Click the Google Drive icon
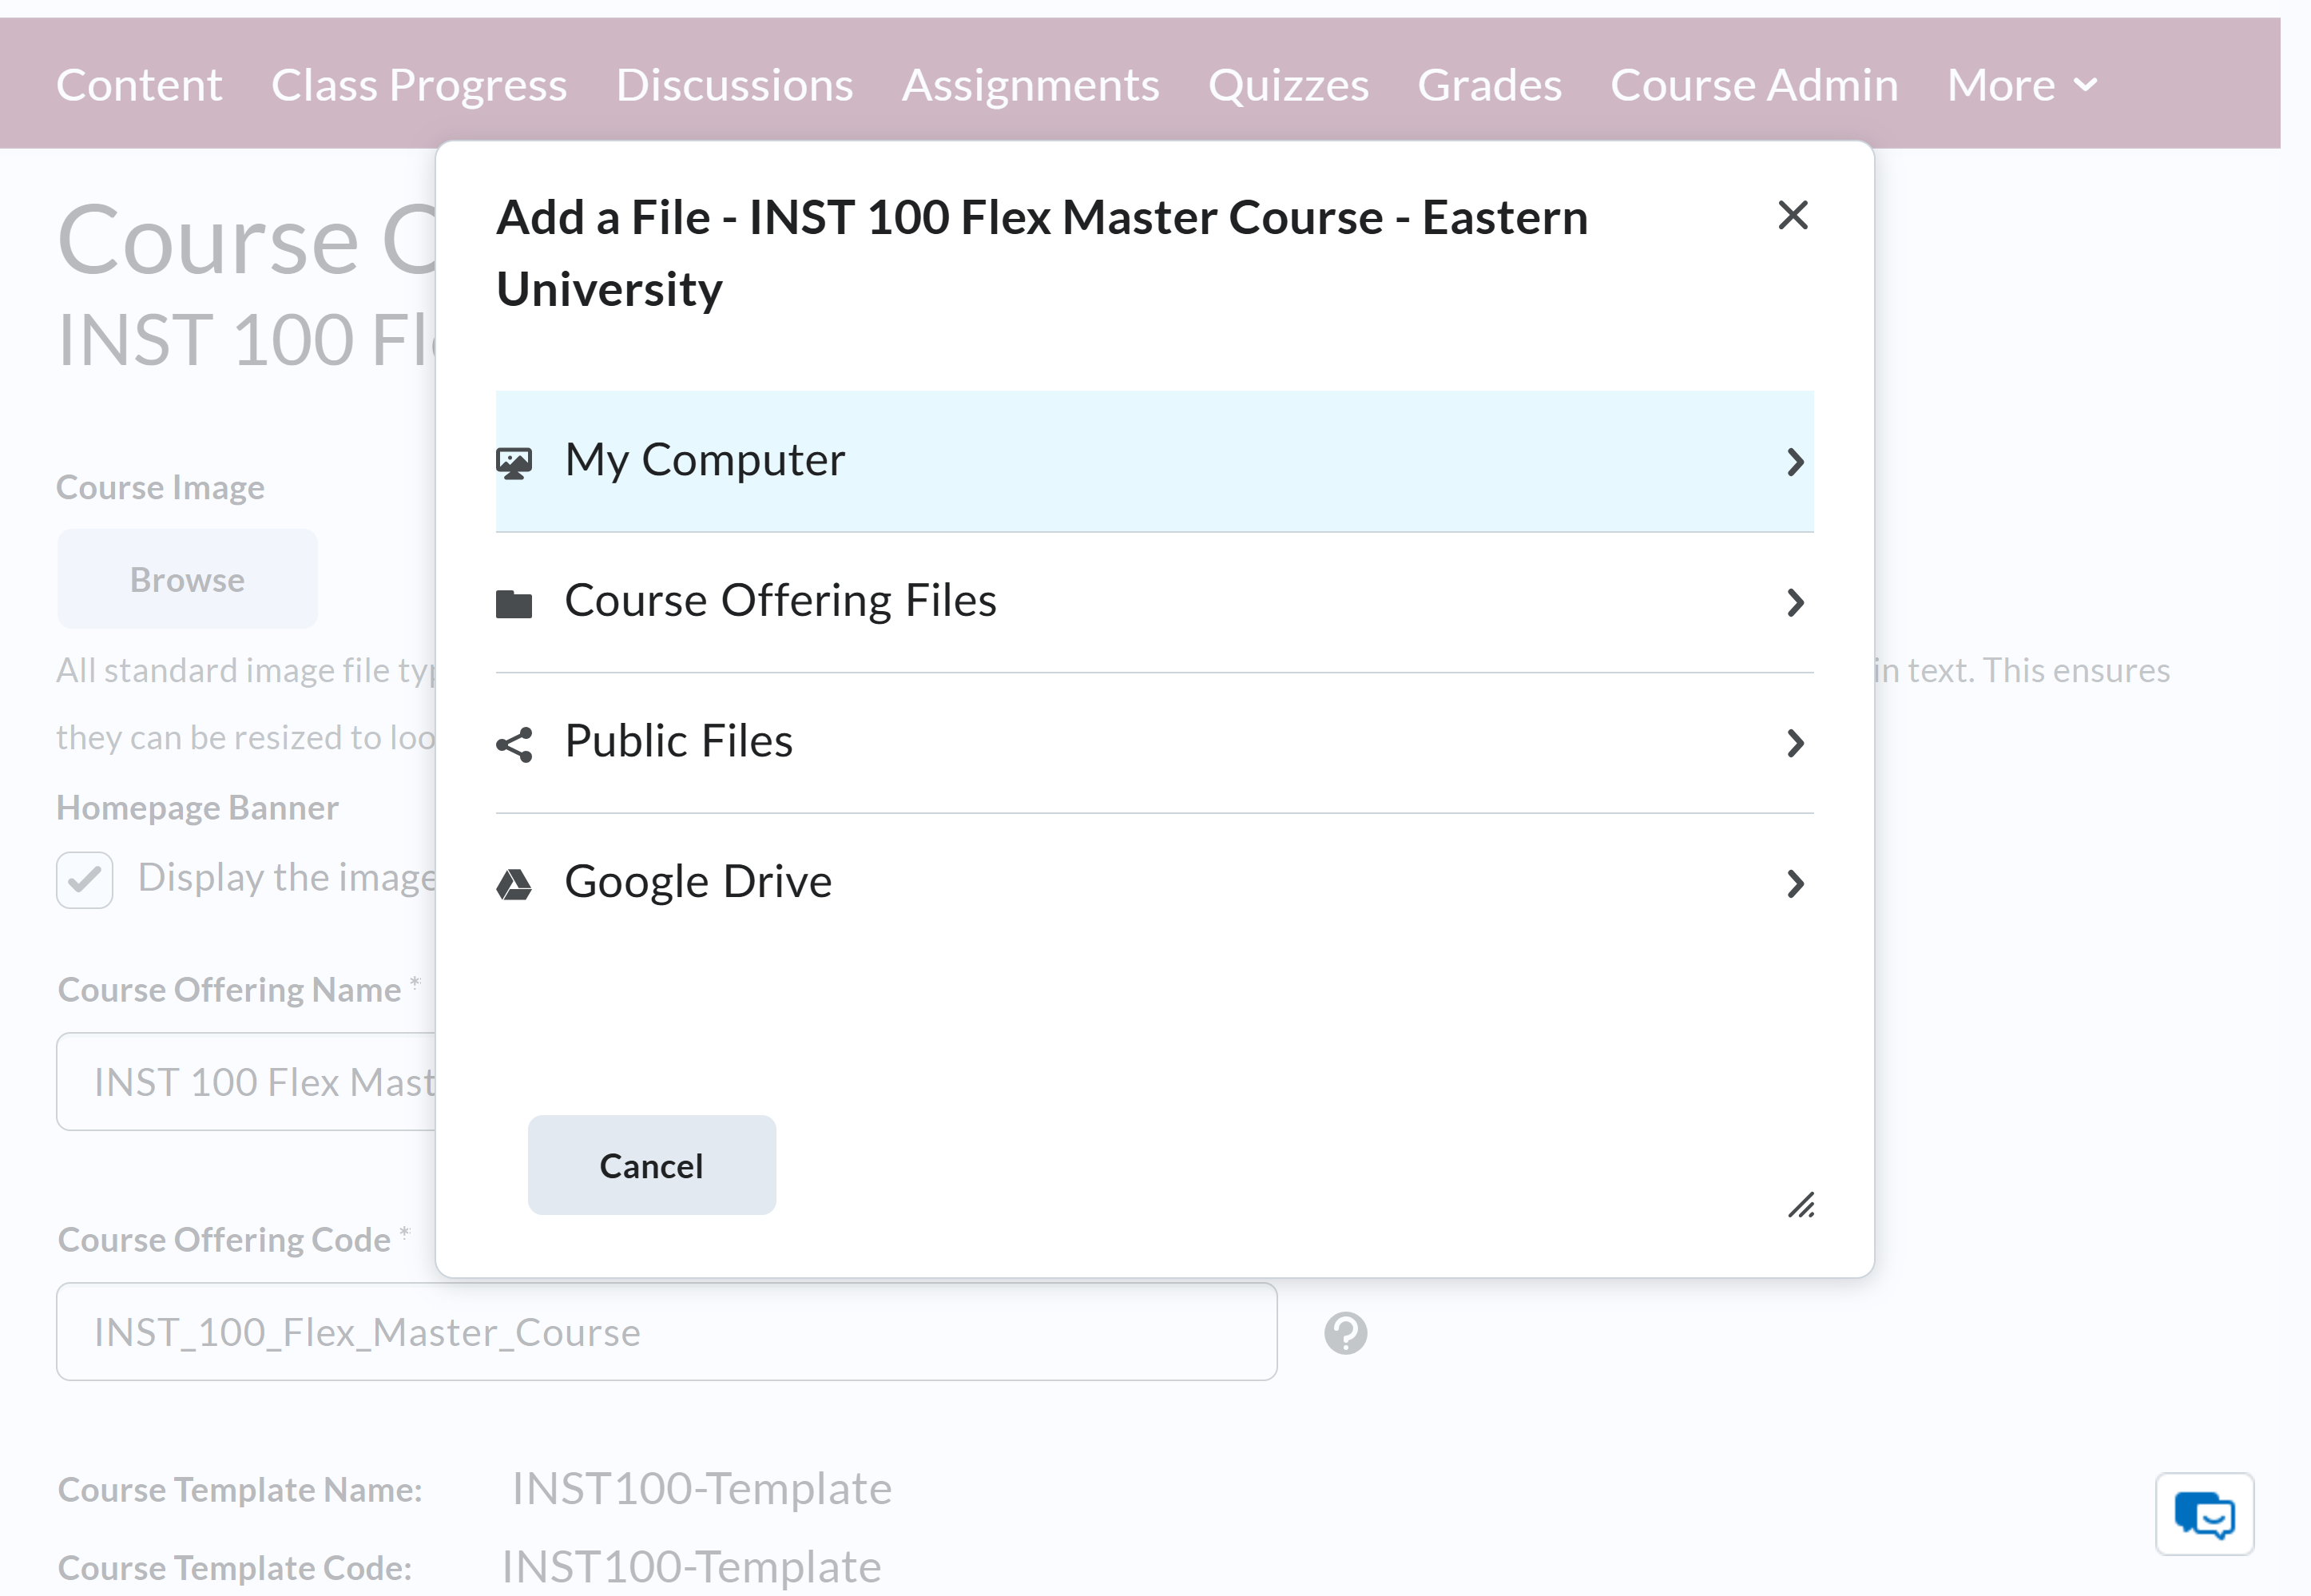Viewport: 2311px width, 1596px height. pos(514,884)
